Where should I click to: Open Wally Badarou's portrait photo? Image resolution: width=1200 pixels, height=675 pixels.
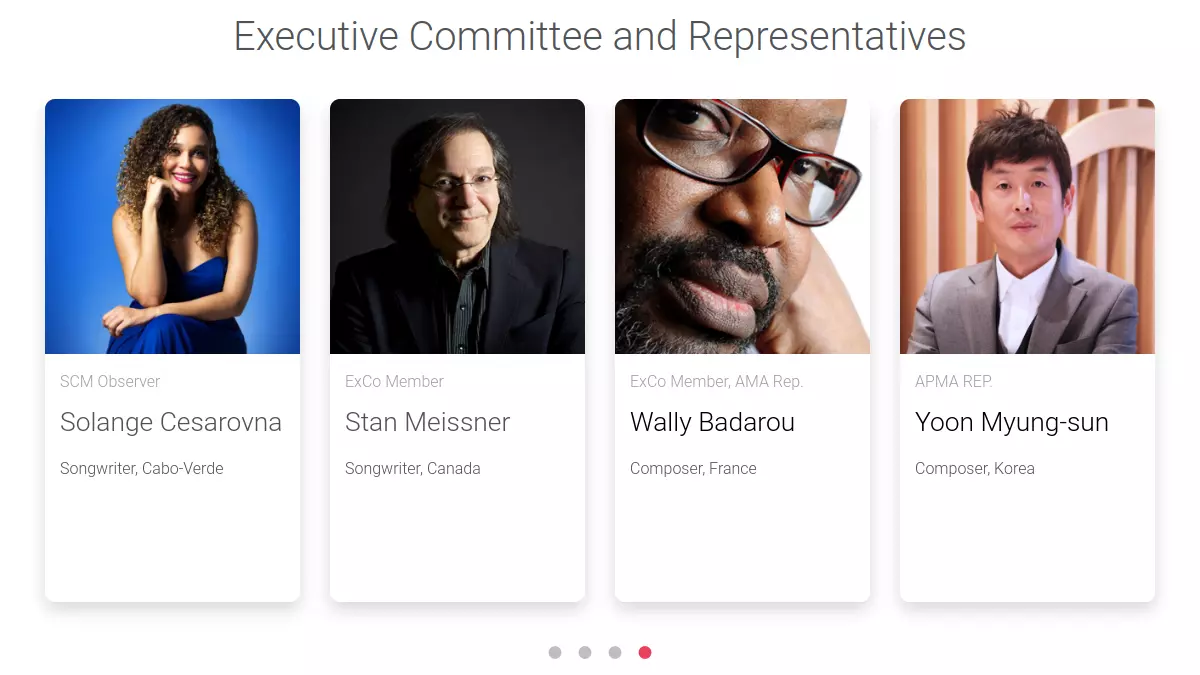click(x=742, y=226)
